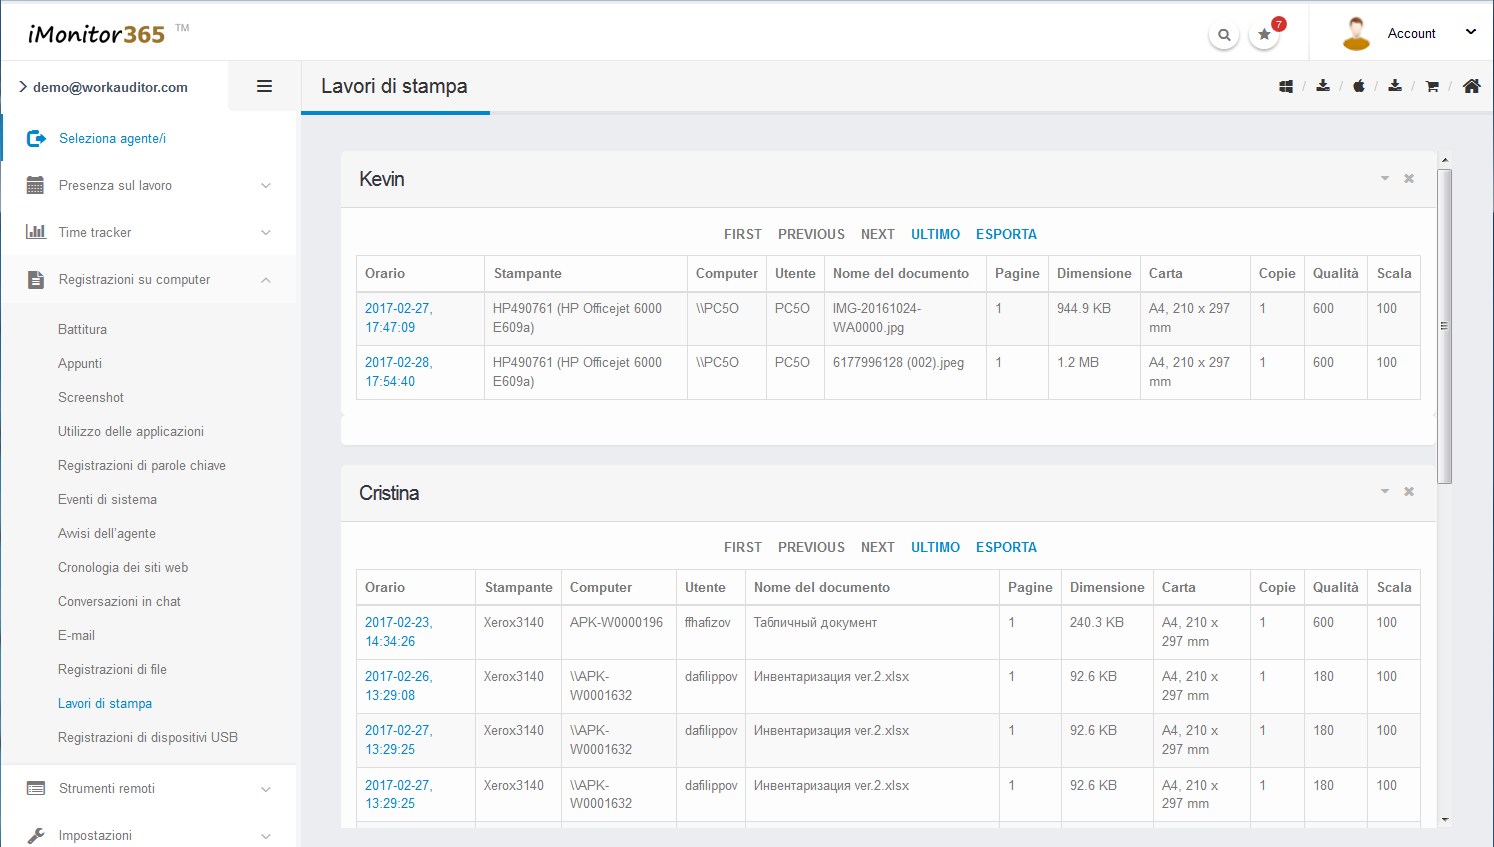Click ESPORTA in the Kevin panel
This screenshot has height=847, width=1494.
1006,234
